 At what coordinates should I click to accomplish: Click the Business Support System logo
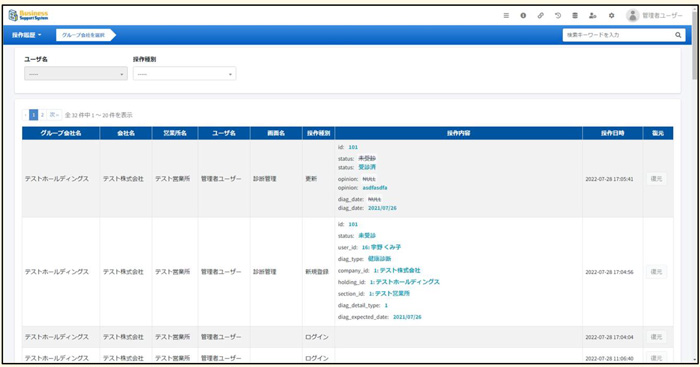click(28, 15)
